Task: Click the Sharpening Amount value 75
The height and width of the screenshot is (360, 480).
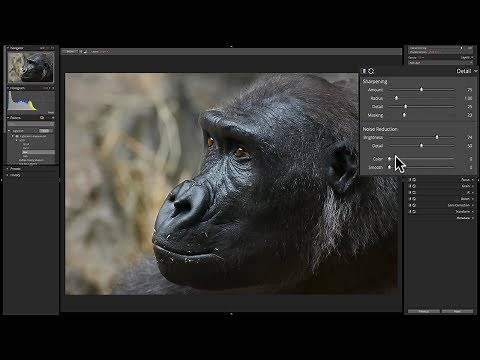Action: (469, 90)
